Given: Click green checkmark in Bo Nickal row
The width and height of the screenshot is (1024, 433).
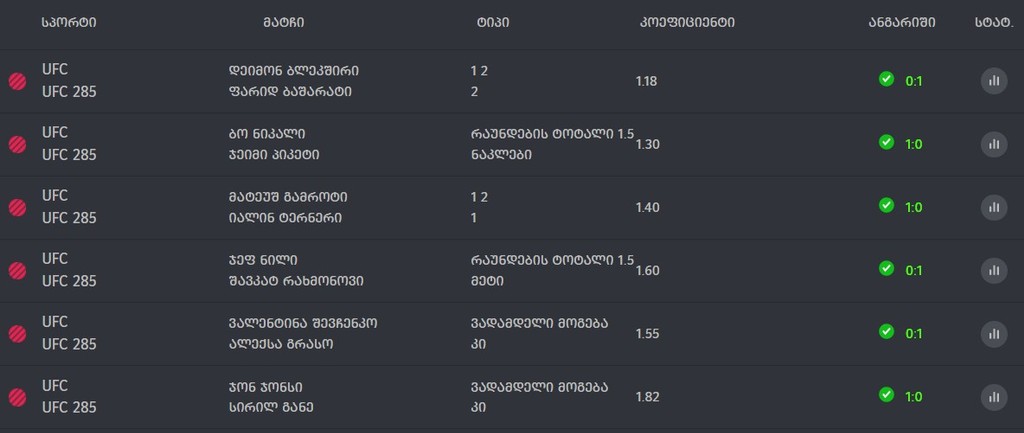Looking at the screenshot, I should point(886,143).
